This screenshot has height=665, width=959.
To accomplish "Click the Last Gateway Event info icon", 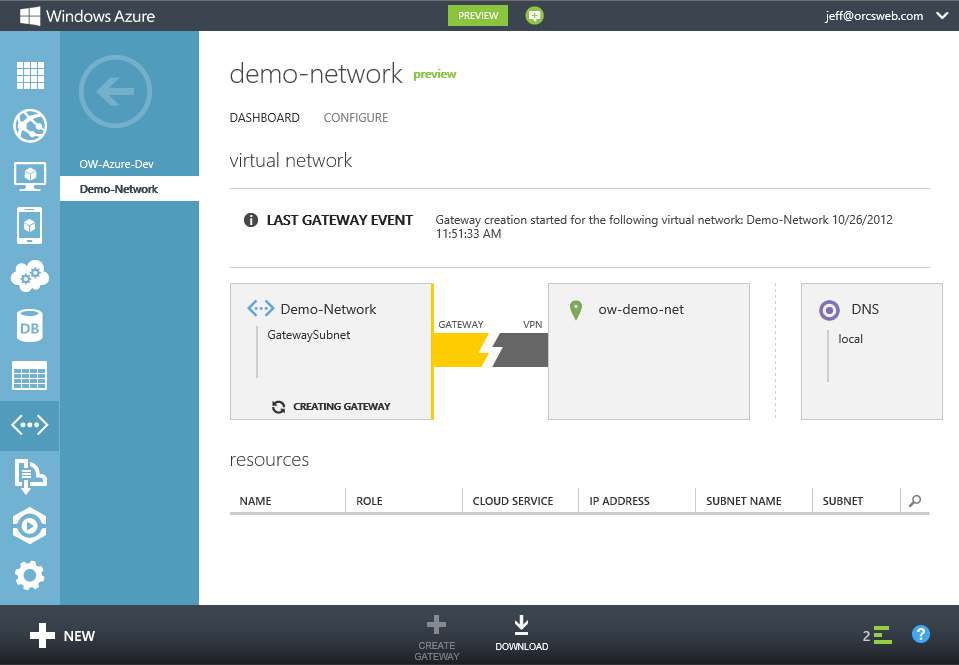I will [251, 220].
